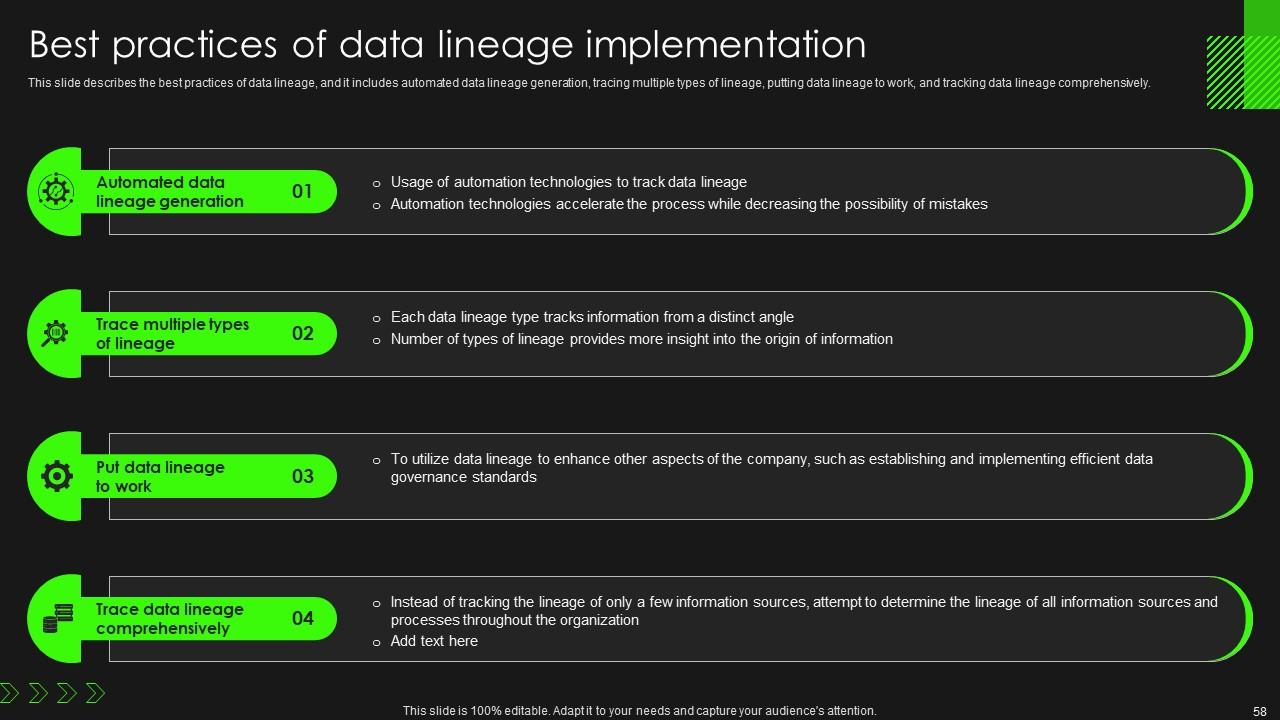Click the database stack icon in row four

(57, 619)
